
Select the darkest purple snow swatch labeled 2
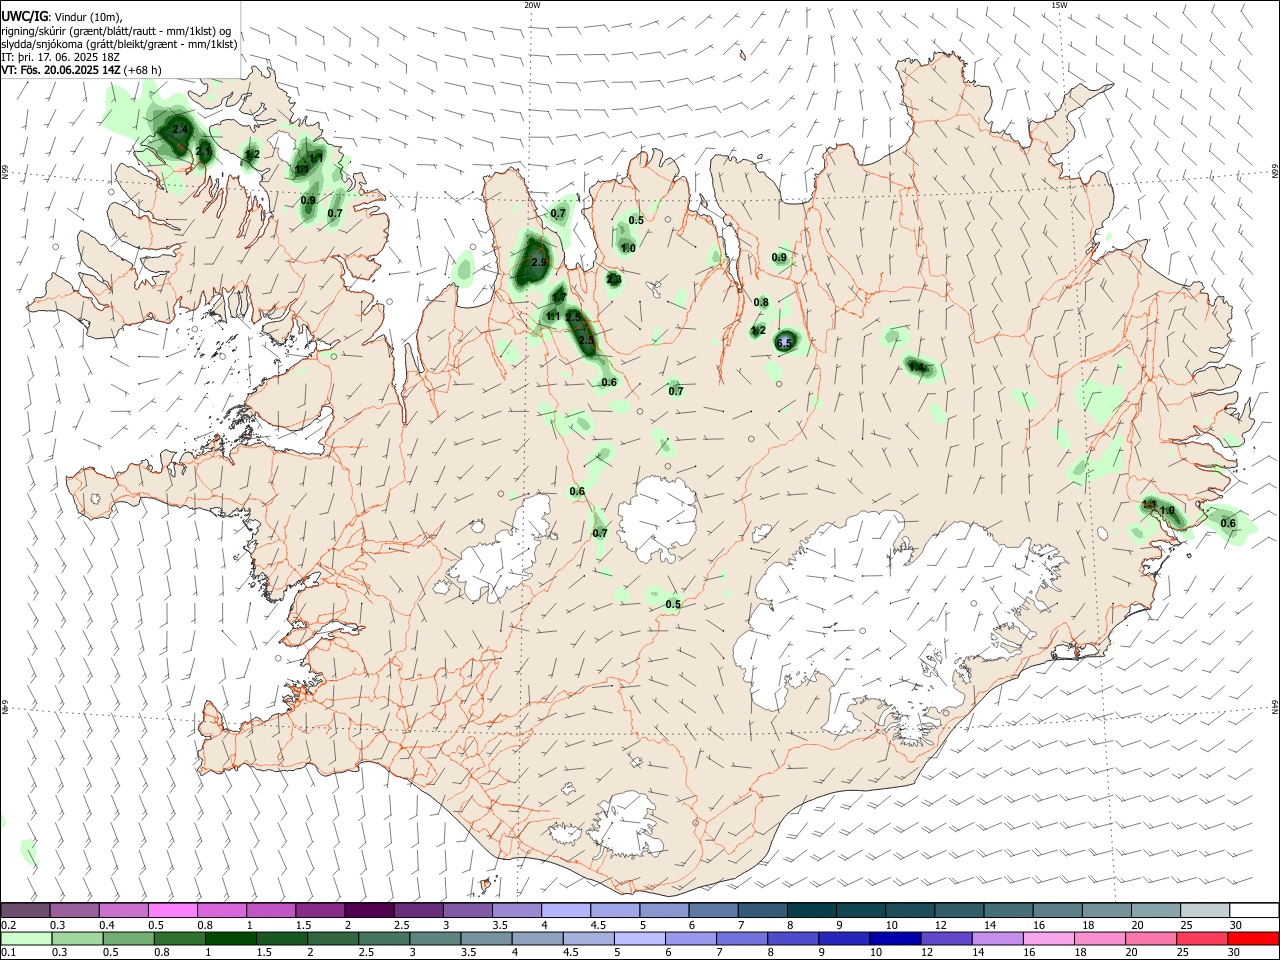(x=369, y=910)
